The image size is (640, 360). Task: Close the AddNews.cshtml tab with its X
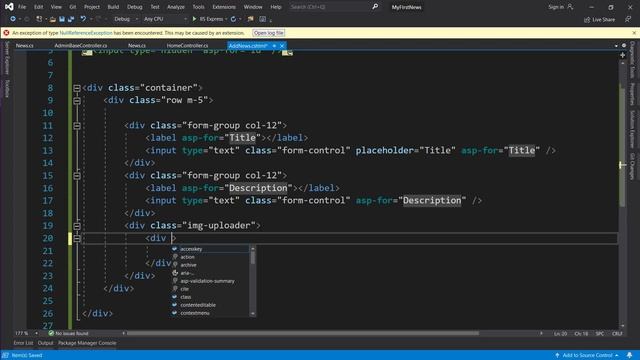click(282, 46)
